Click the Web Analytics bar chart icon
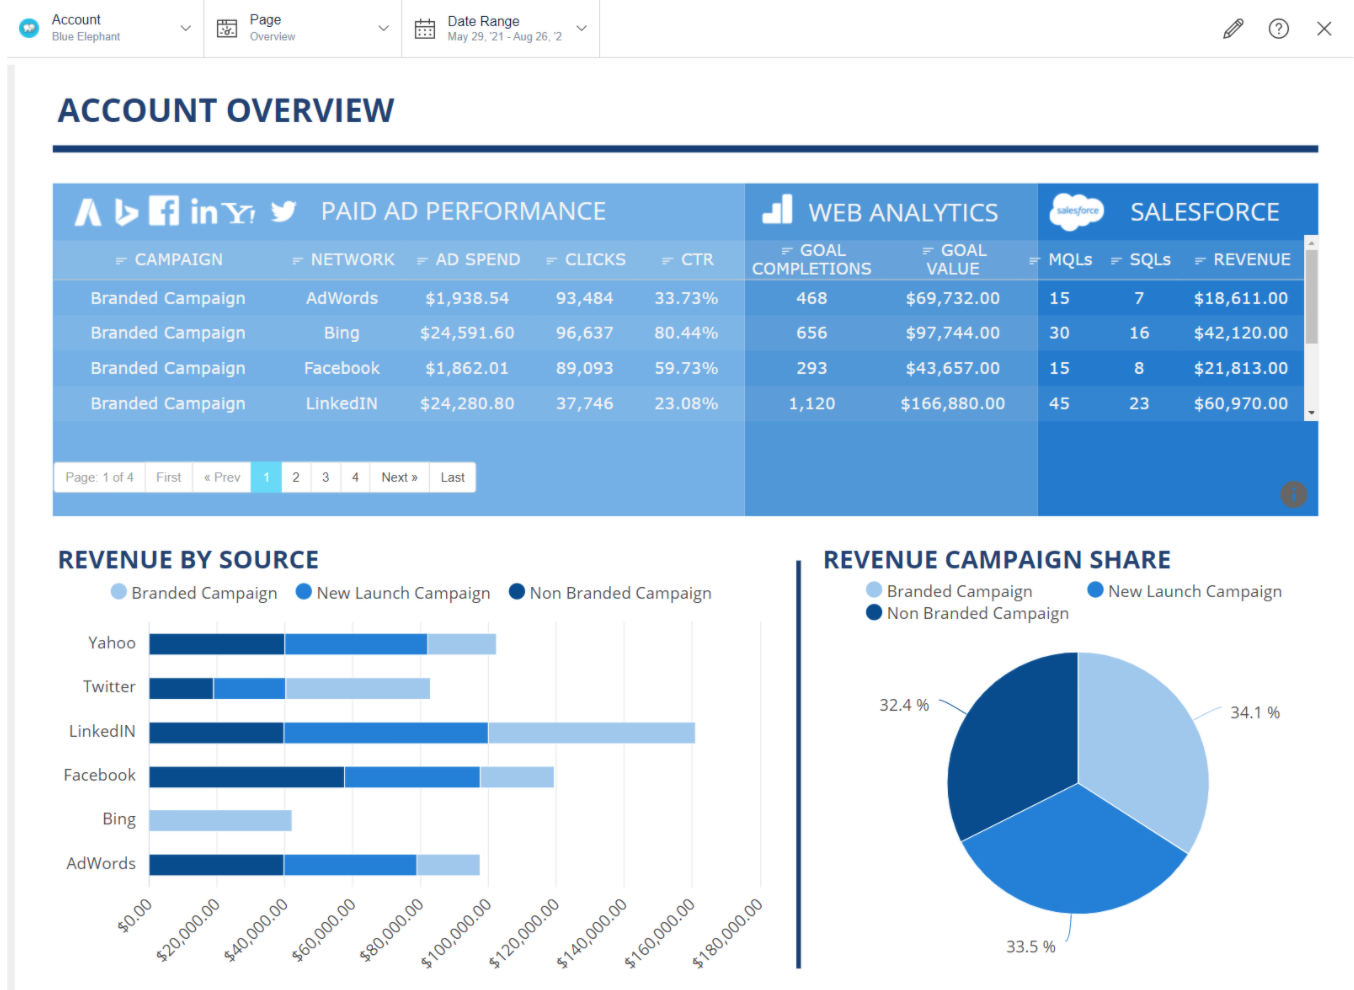Viewport: 1354px width, 990px height. point(778,211)
